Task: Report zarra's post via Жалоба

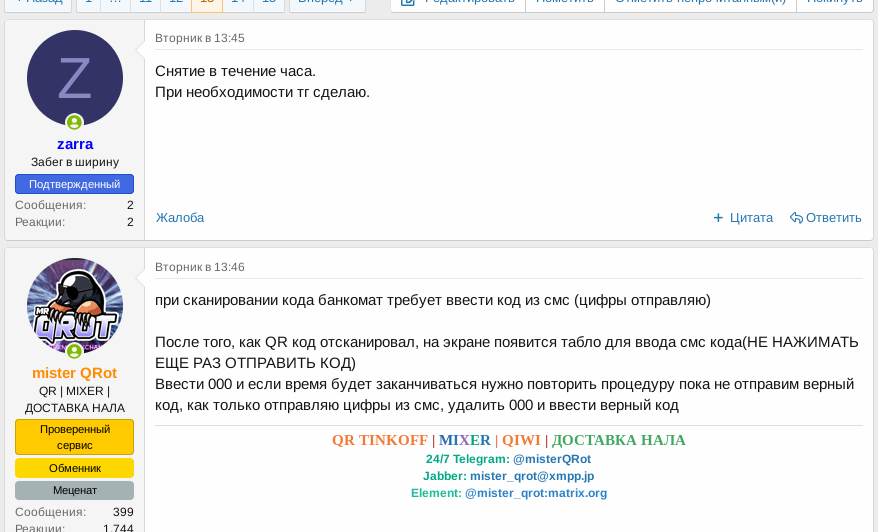Action: click(x=180, y=218)
